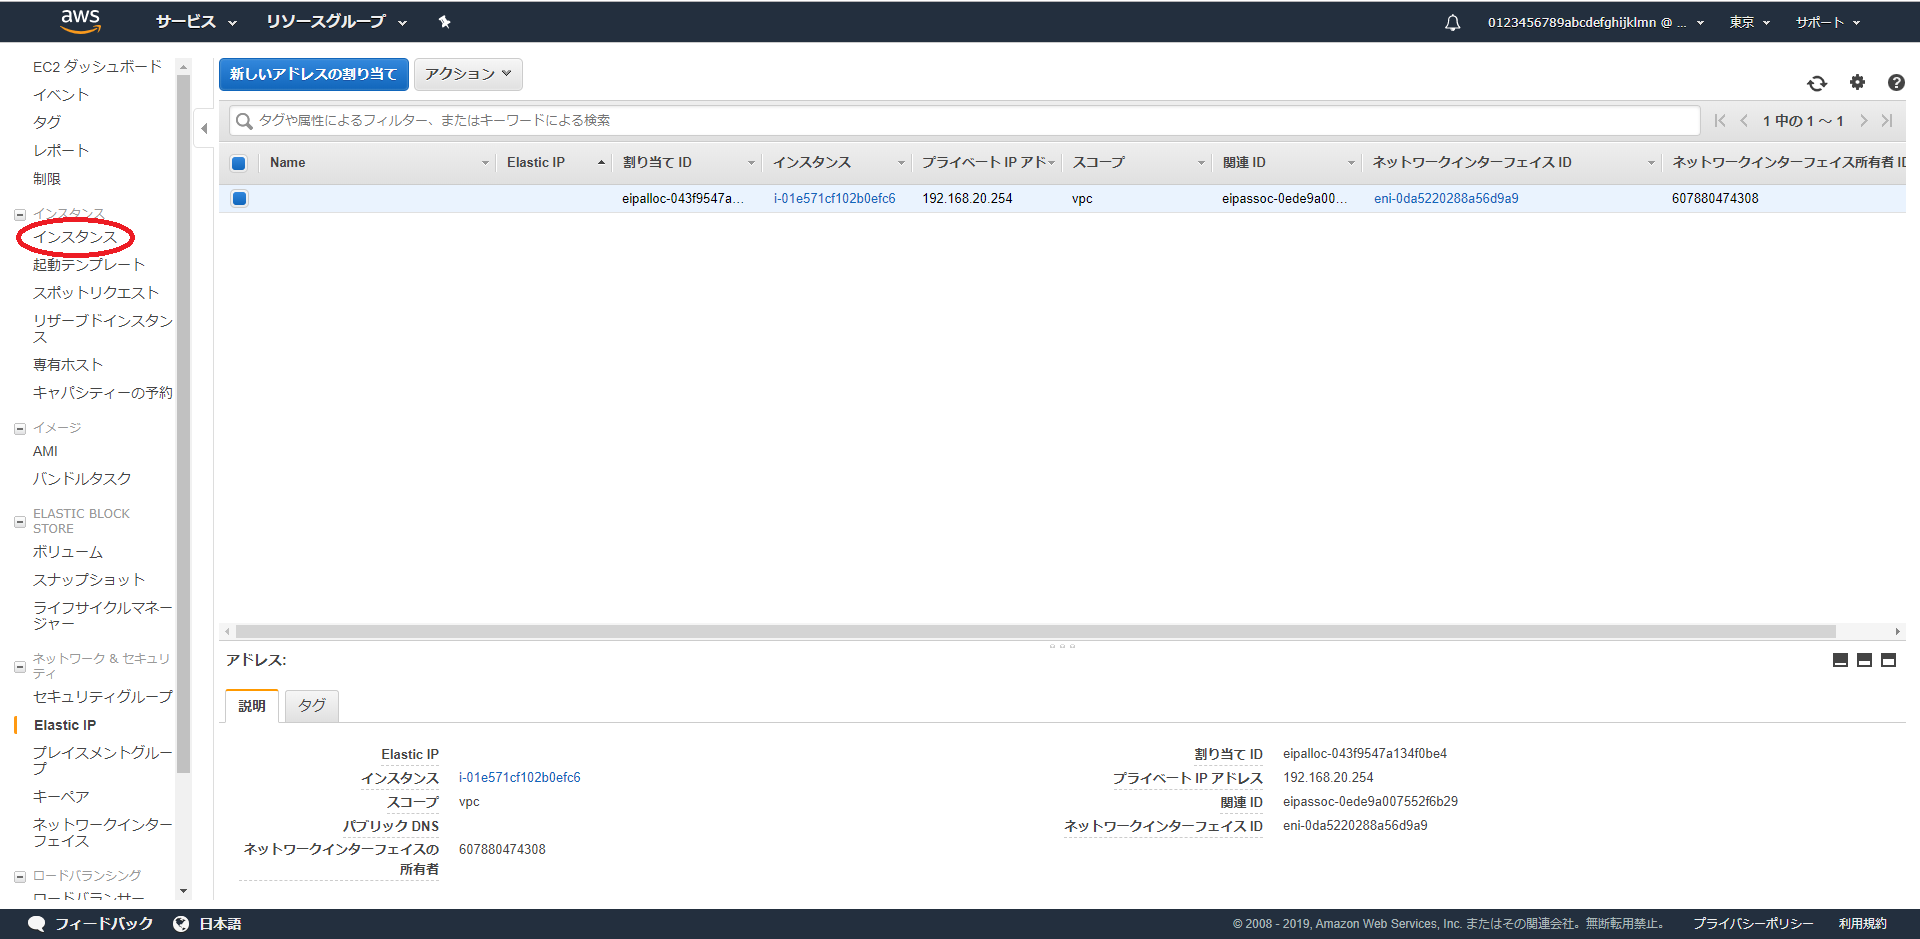Click the notifications bell icon
Viewport: 1920px width, 939px height.
click(x=1451, y=21)
